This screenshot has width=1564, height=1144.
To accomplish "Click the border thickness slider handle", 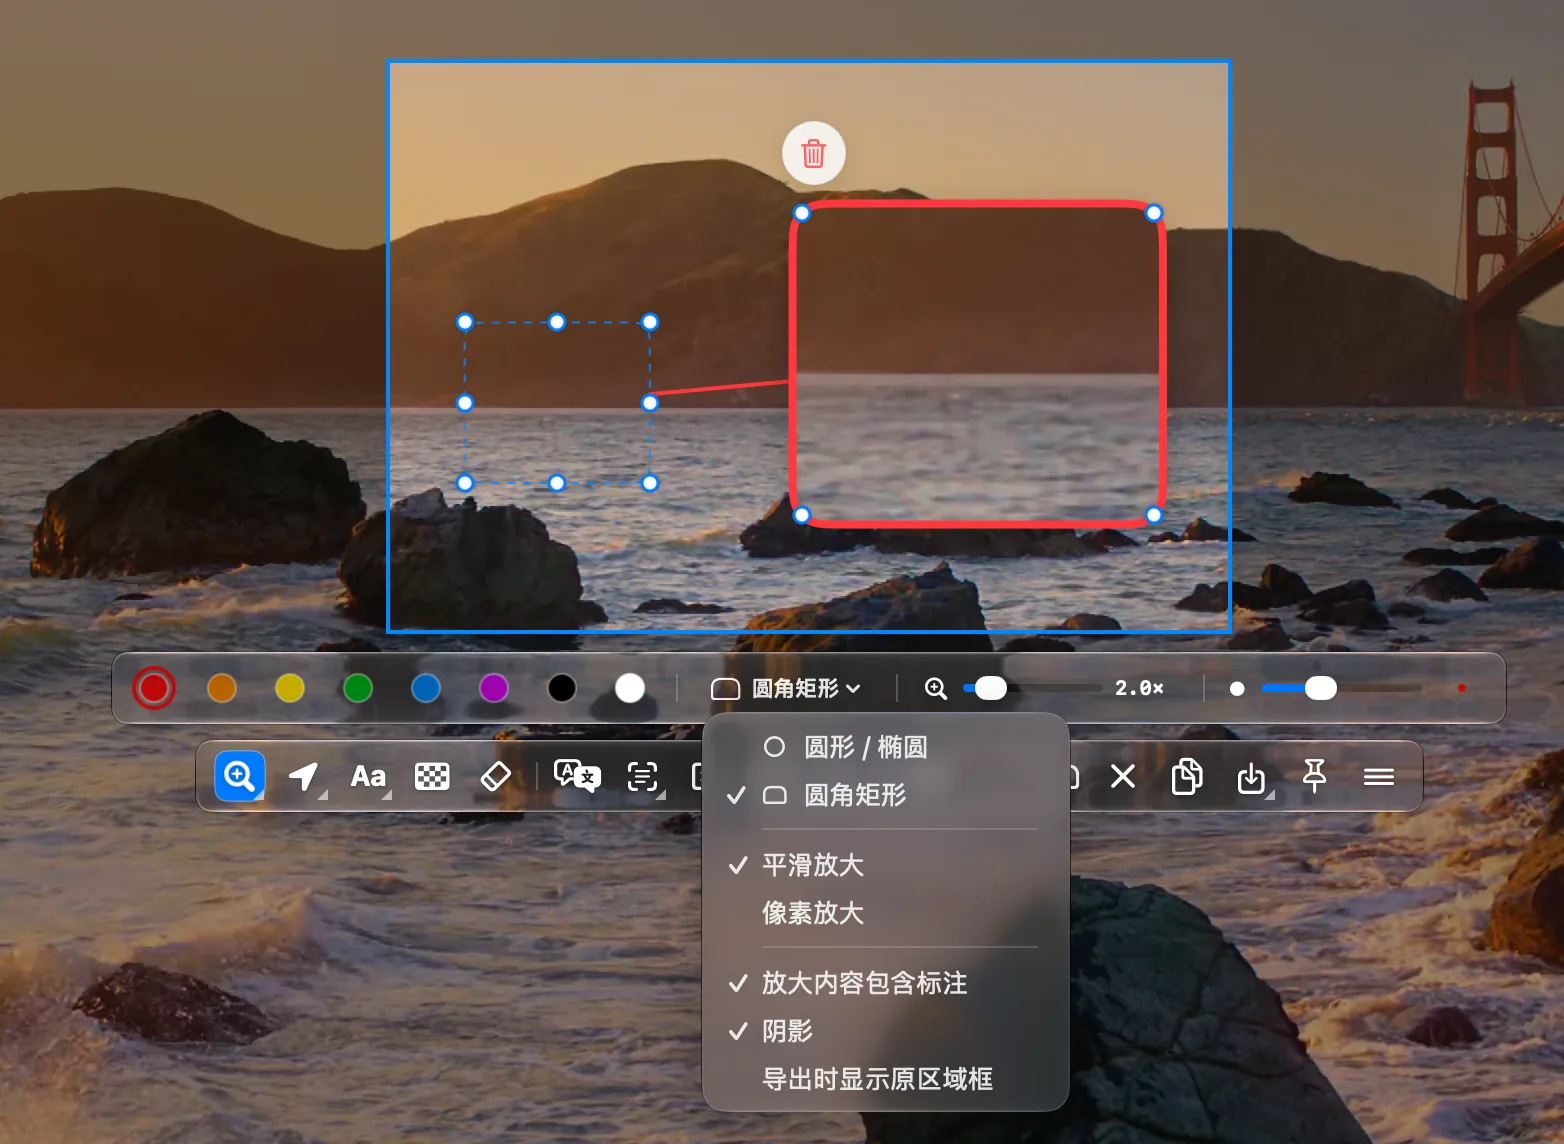I will tap(1320, 688).
